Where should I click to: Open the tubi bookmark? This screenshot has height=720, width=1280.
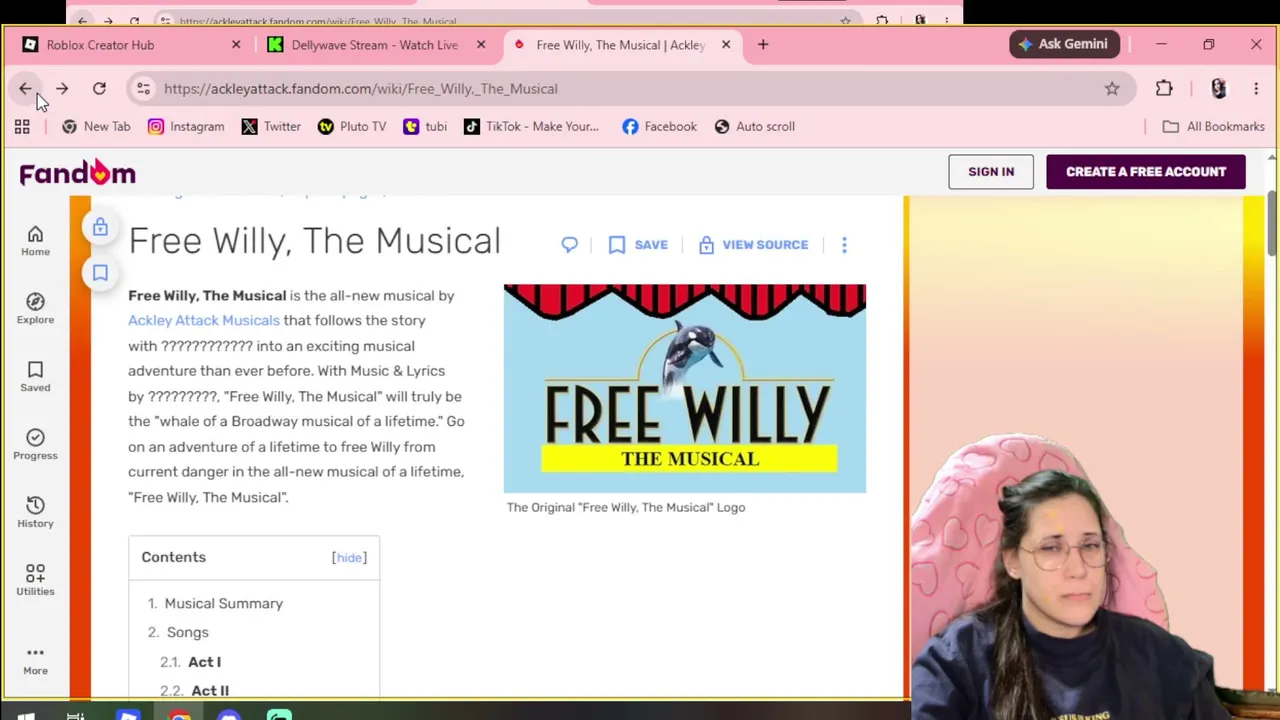(x=425, y=126)
